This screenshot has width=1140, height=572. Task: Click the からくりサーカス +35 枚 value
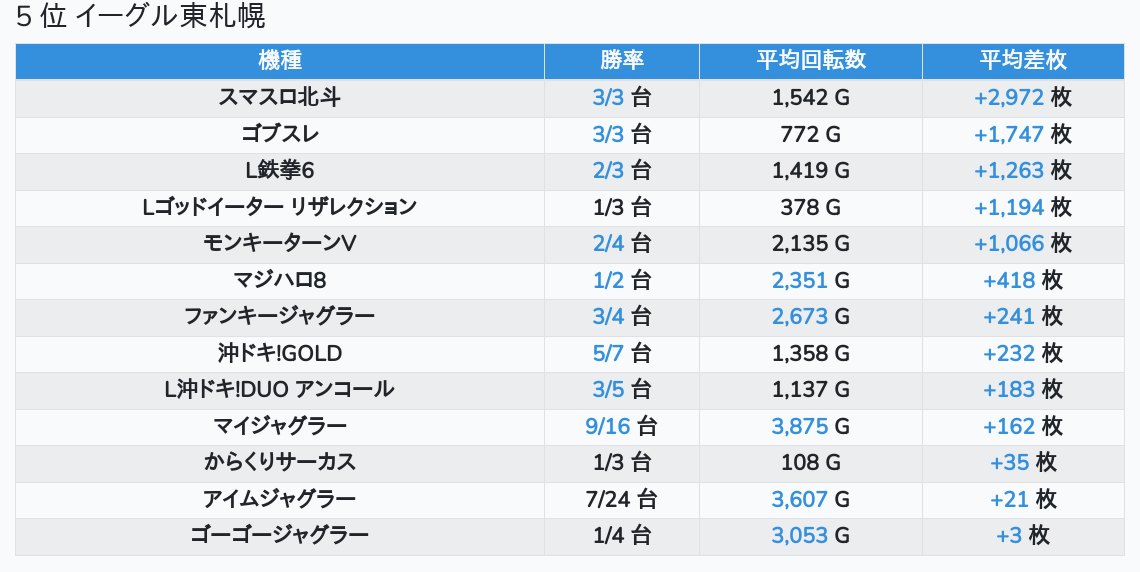[x=1009, y=462]
